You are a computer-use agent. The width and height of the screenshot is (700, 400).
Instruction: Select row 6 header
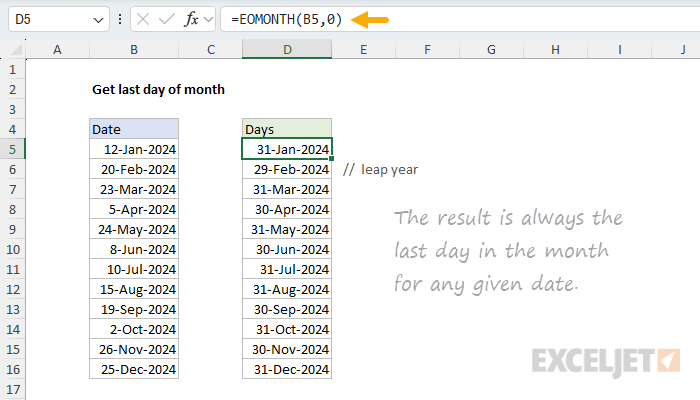(x=12, y=169)
